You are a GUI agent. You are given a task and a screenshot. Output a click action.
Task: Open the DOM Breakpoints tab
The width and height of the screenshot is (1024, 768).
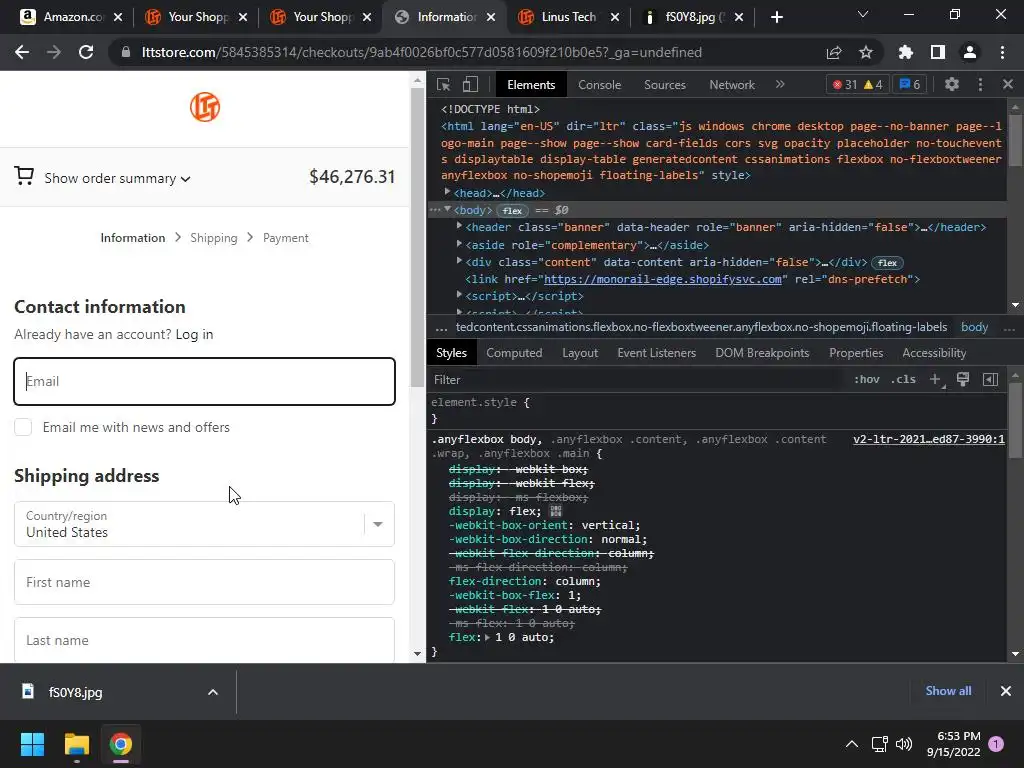(x=762, y=353)
